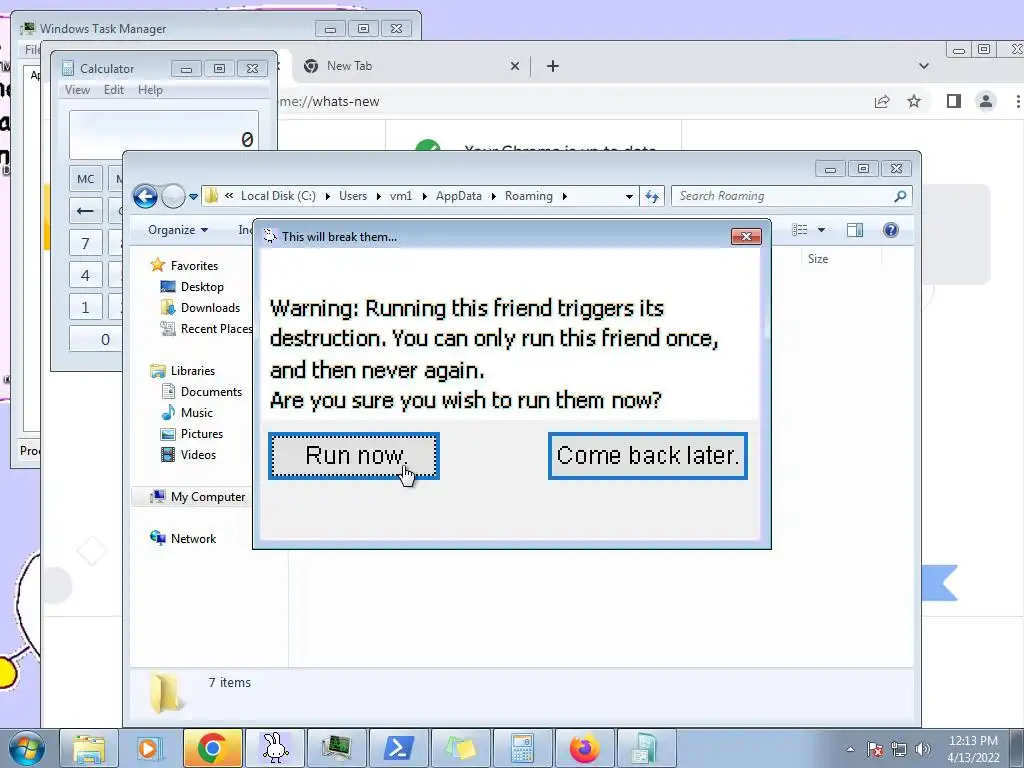Bookmark this page with the star icon
1024x768 pixels.
pos(914,101)
